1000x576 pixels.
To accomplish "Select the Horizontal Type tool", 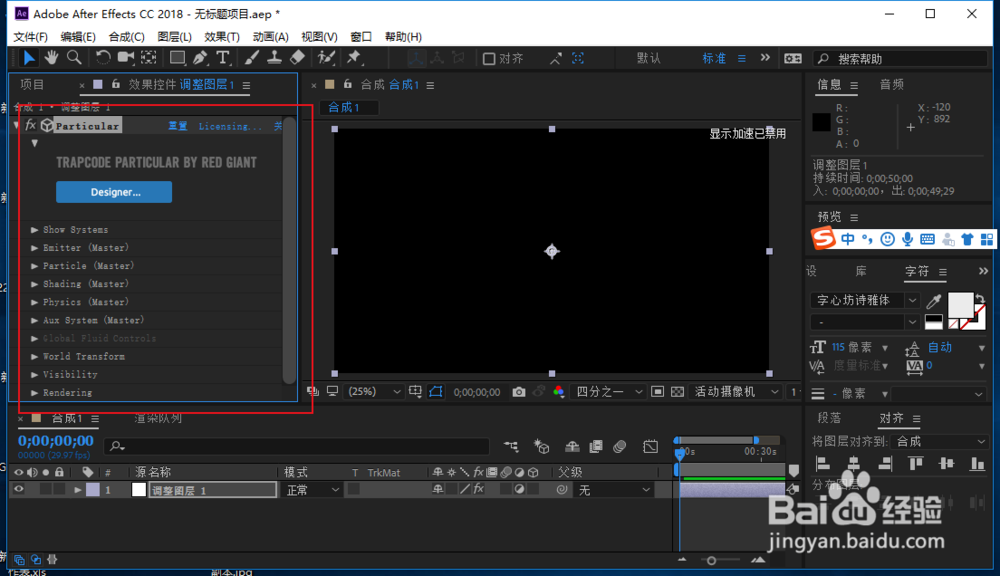I will coord(223,58).
